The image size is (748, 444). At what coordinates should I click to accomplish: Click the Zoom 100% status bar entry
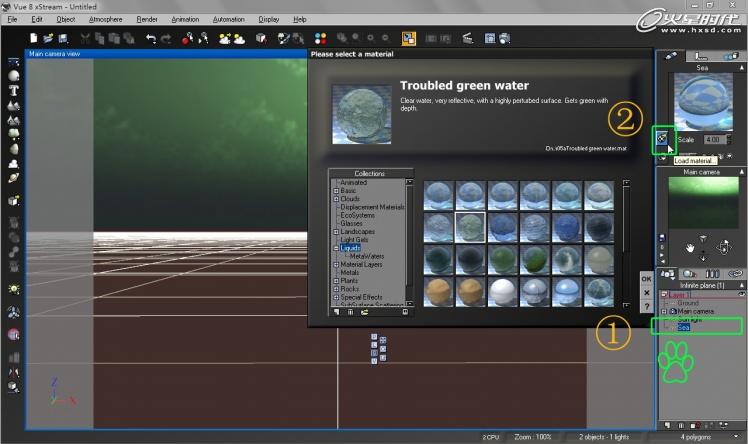[532, 437]
